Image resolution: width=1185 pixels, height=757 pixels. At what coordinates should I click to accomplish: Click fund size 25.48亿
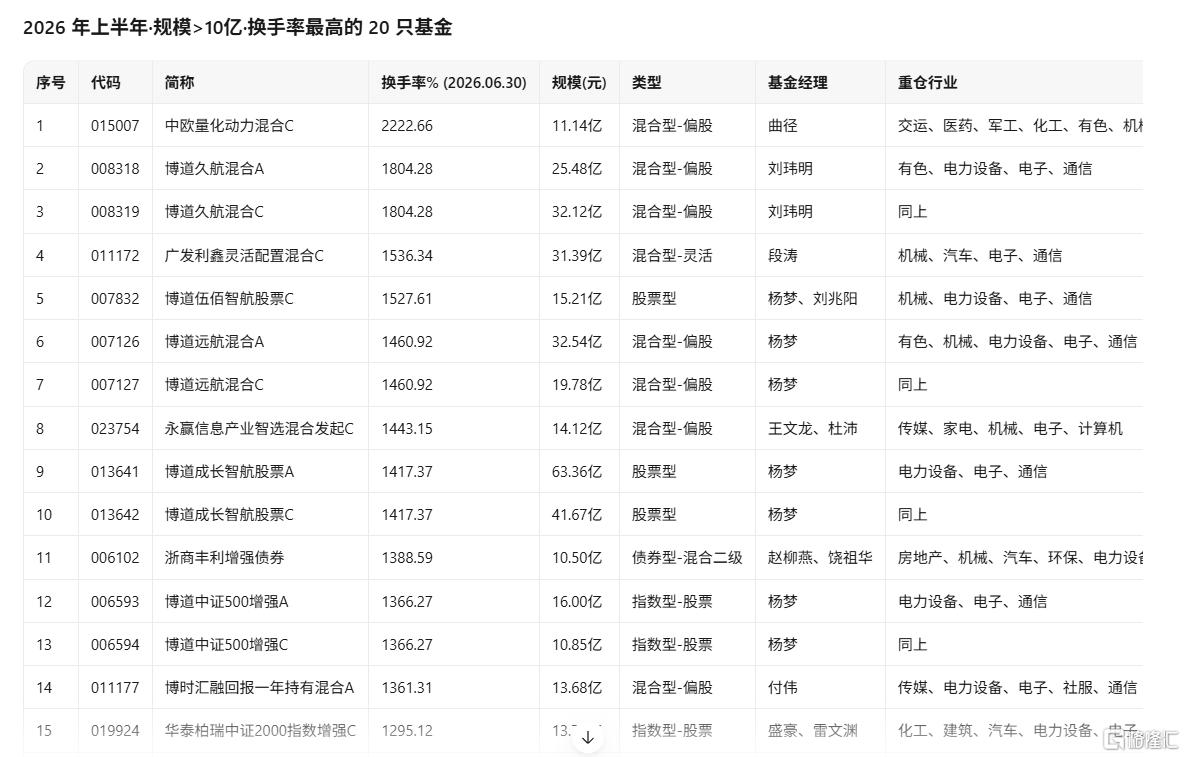pos(577,168)
